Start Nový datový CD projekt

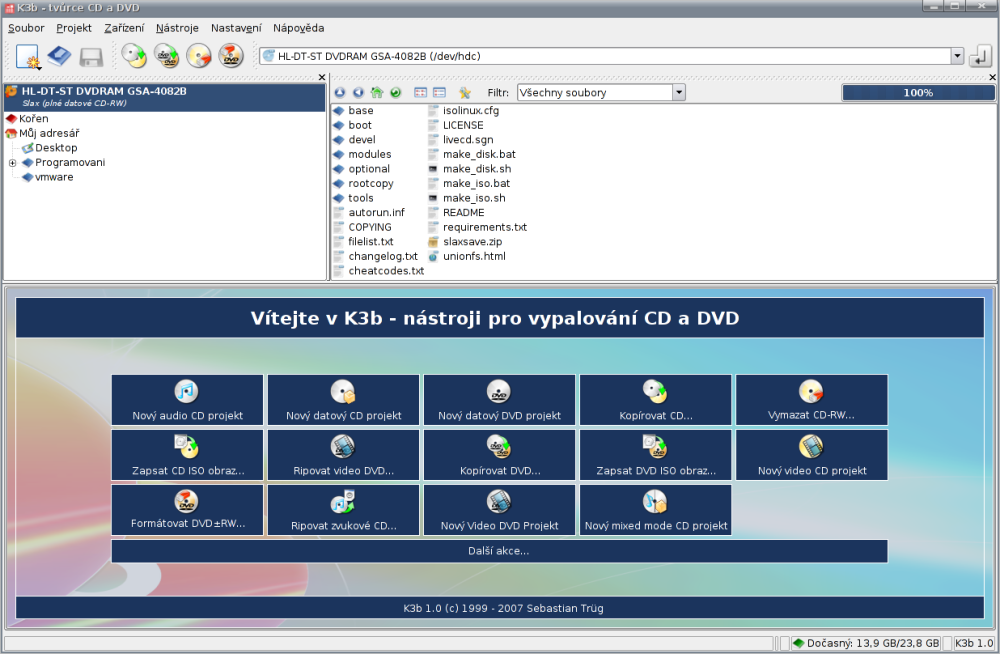pyautogui.click(x=344, y=400)
